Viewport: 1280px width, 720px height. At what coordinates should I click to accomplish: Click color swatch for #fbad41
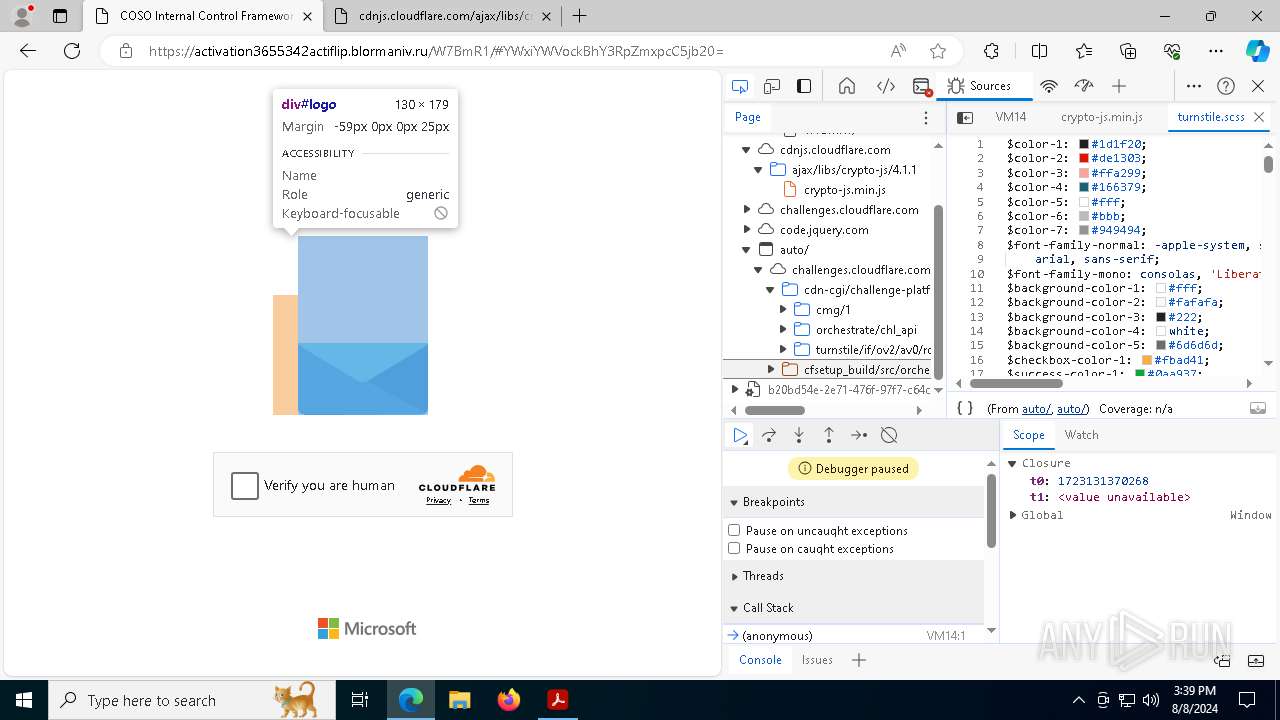point(1147,360)
